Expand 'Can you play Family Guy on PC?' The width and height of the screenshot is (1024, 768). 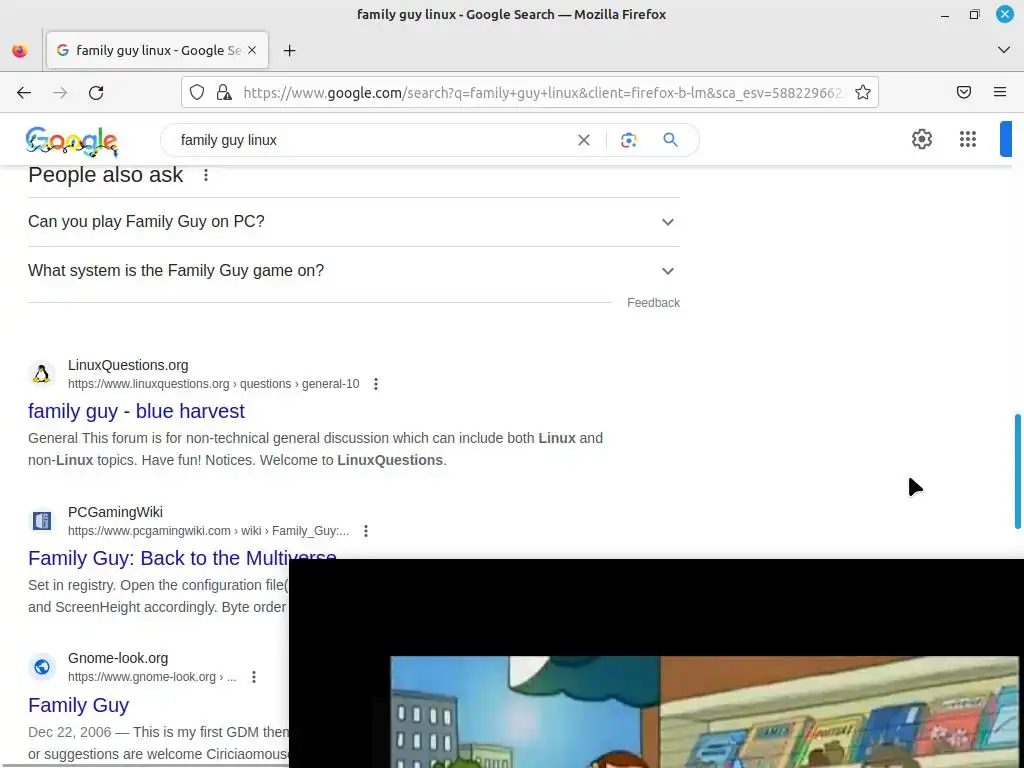pos(354,222)
